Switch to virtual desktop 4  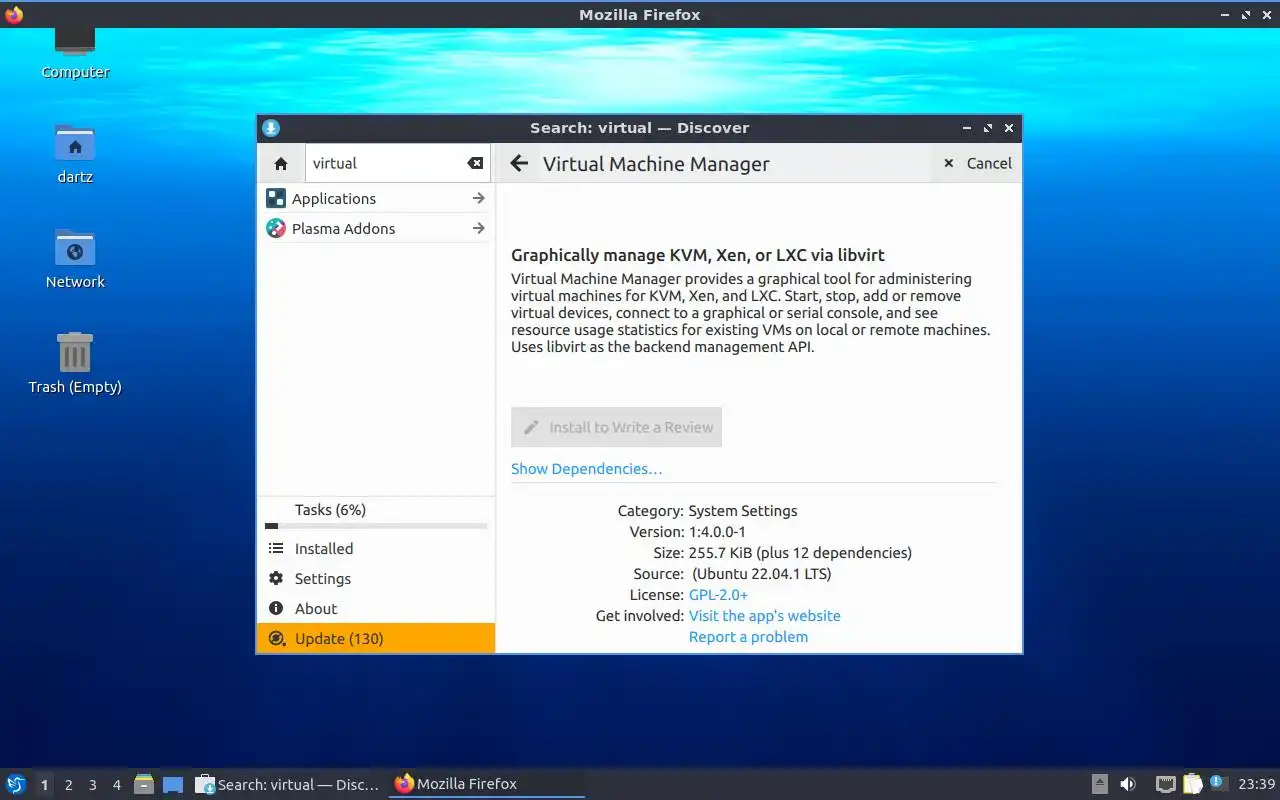click(x=116, y=785)
